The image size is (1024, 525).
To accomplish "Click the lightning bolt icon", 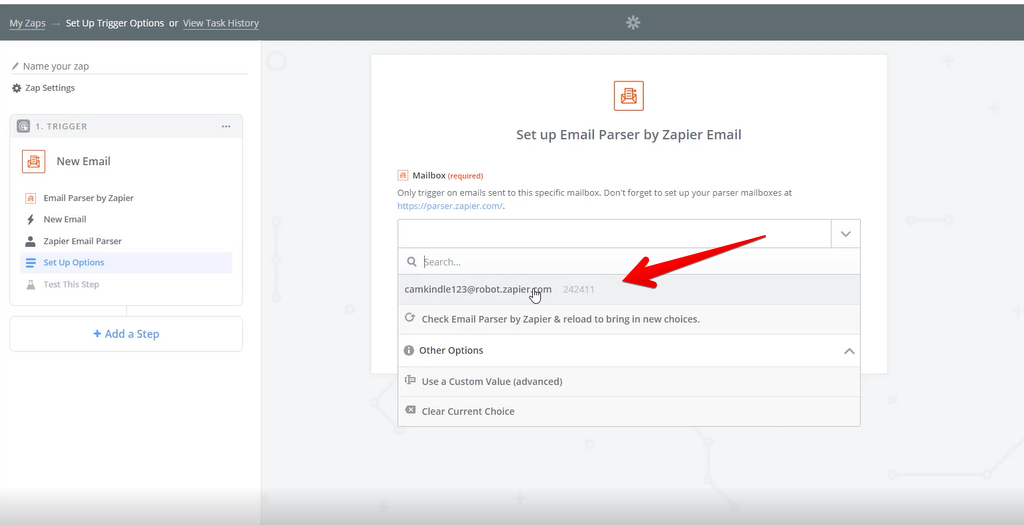I will click(x=30, y=219).
